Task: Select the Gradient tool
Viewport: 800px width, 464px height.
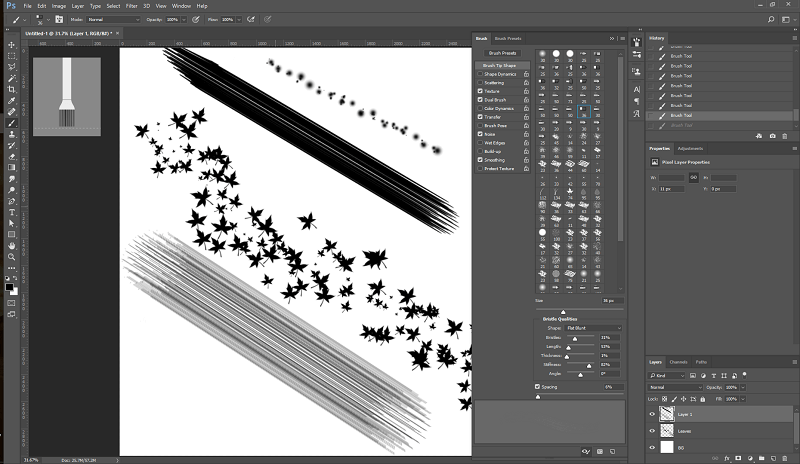Action: pyautogui.click(x=11, y=167)
